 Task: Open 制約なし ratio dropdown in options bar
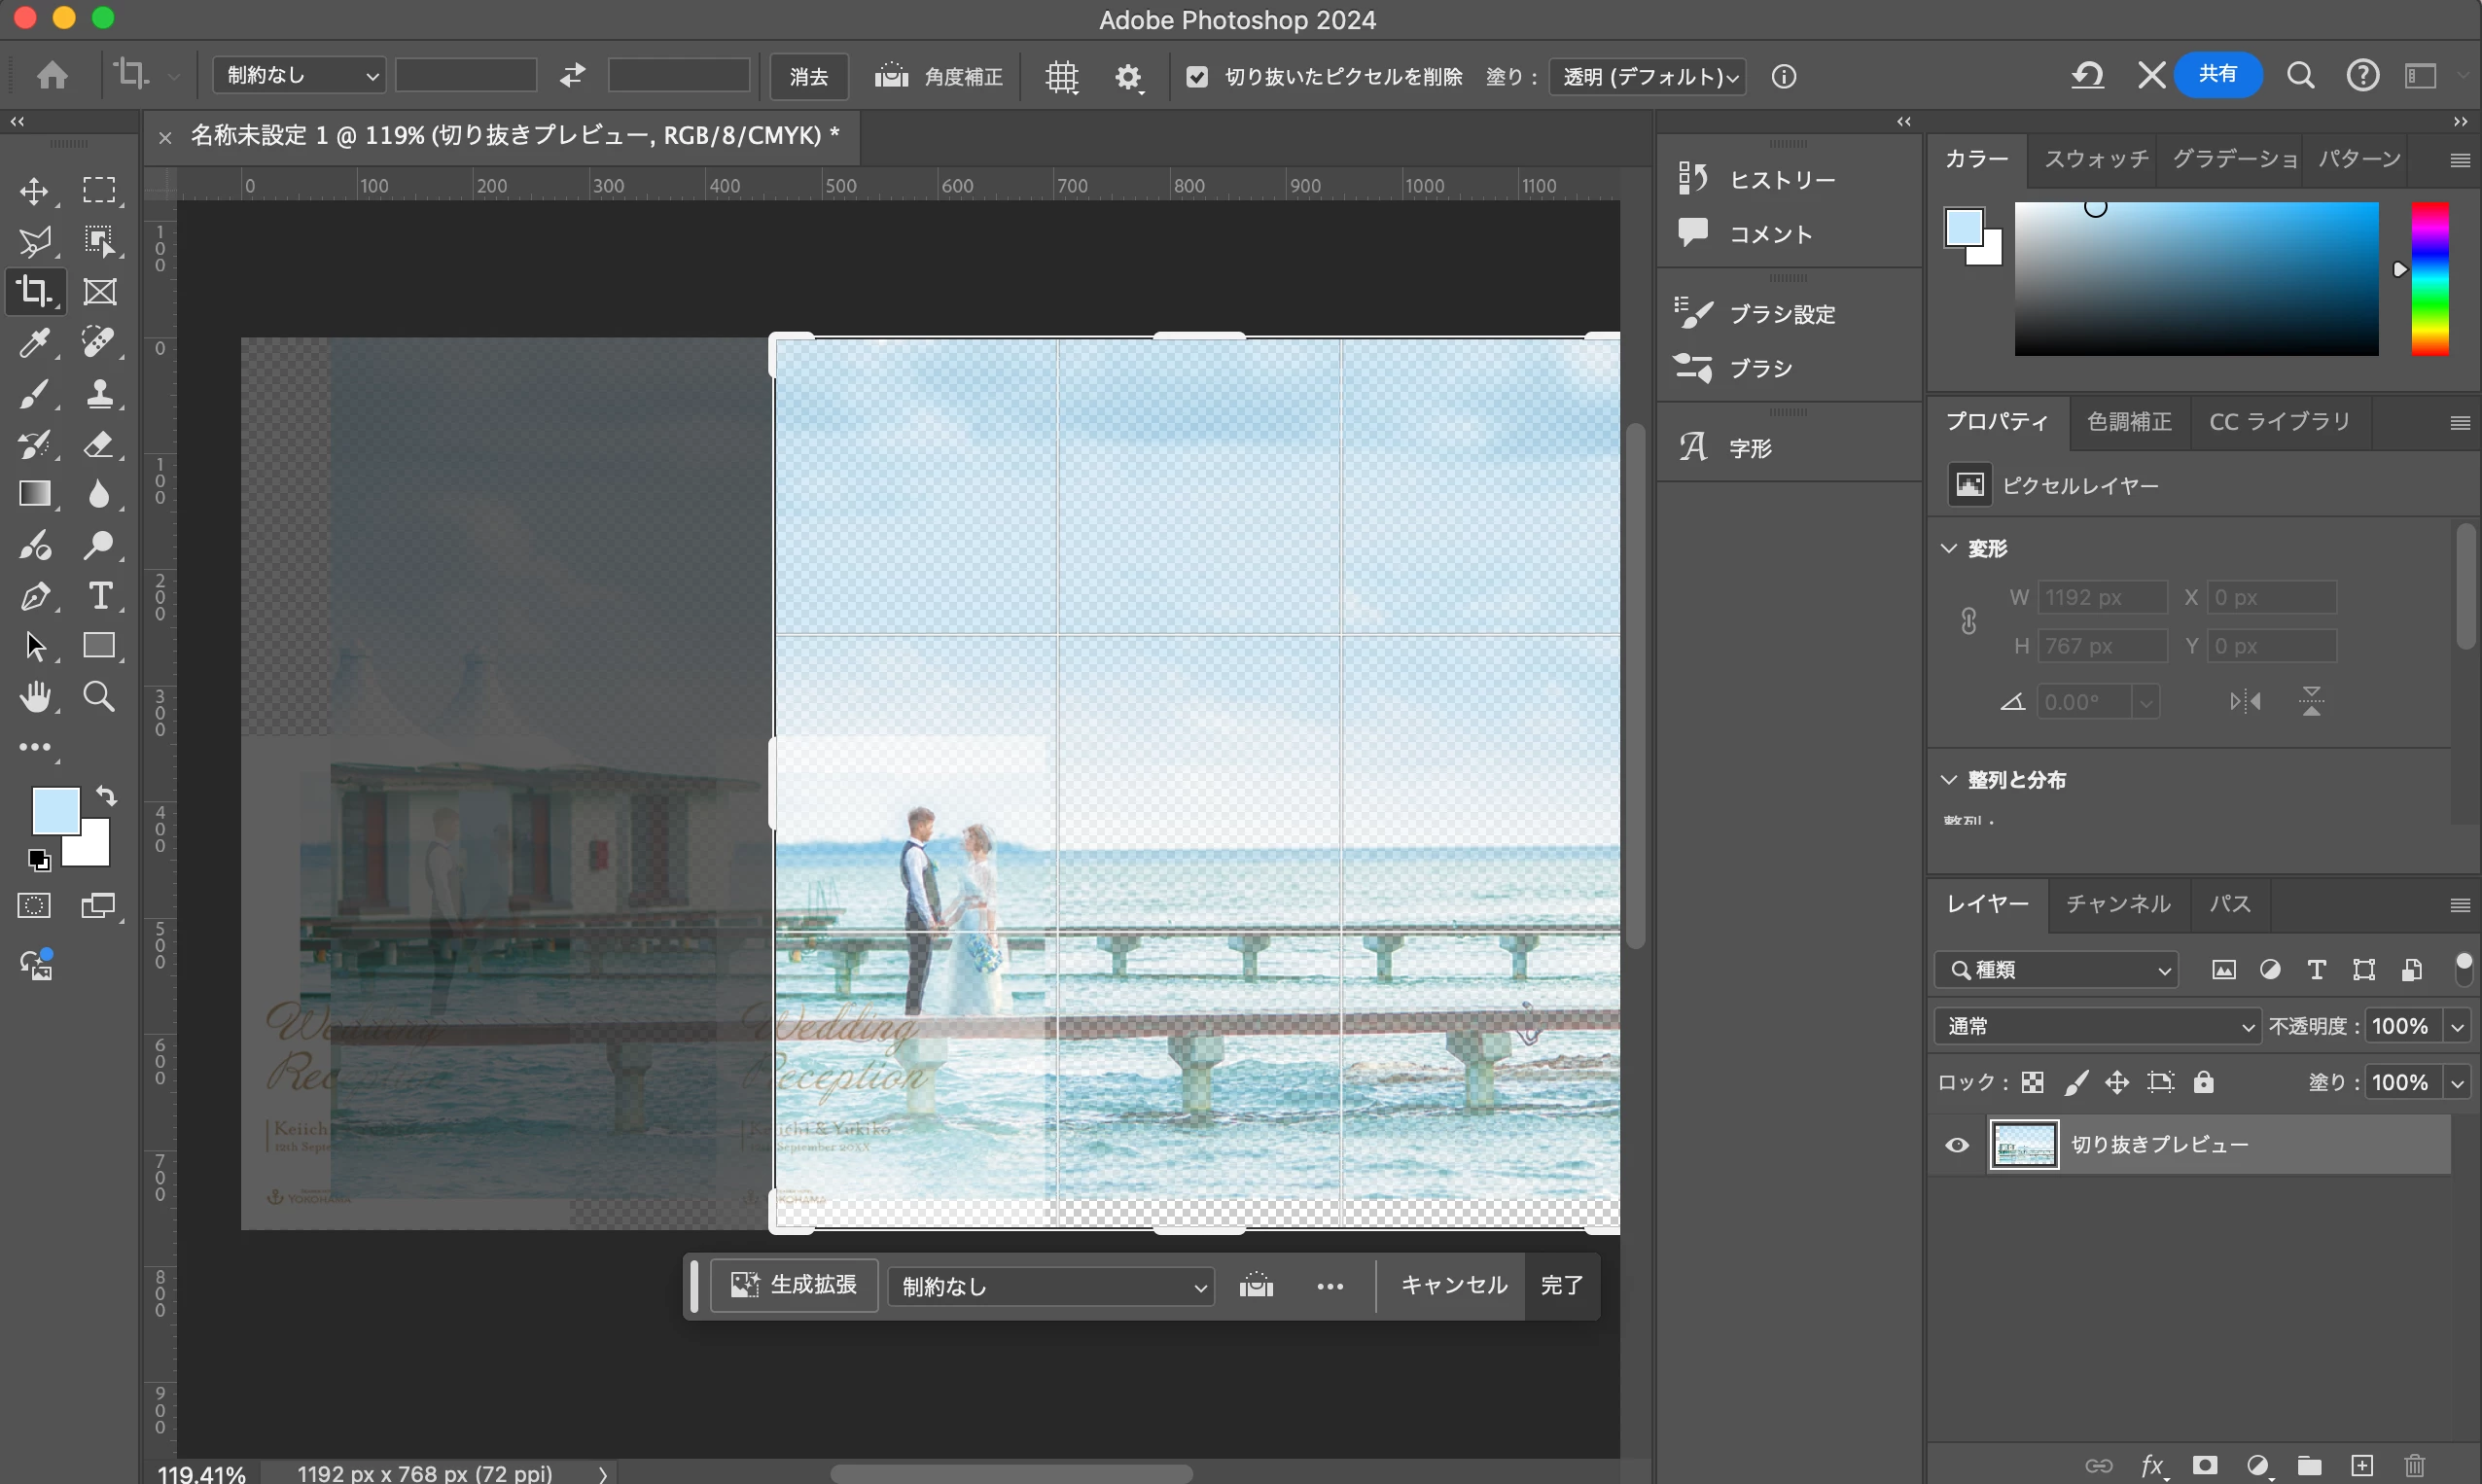pos(299,76)
